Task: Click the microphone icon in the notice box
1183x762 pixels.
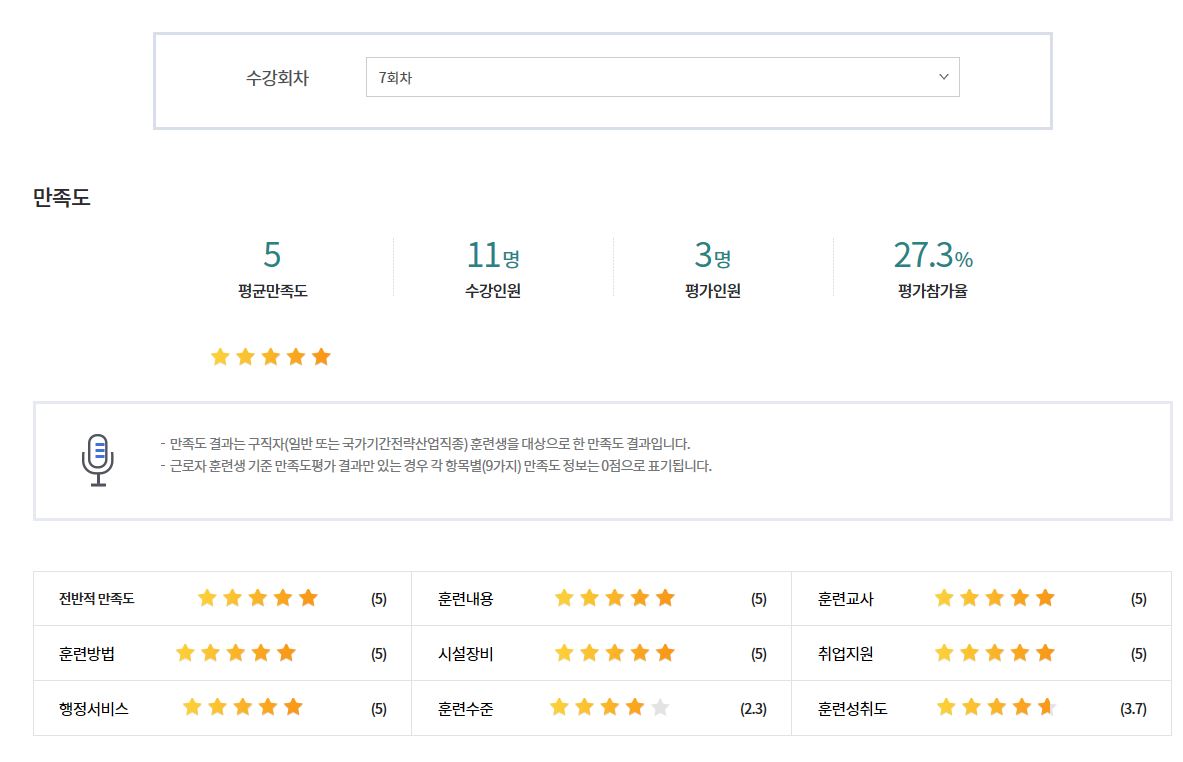Action: tap(98, 460)
